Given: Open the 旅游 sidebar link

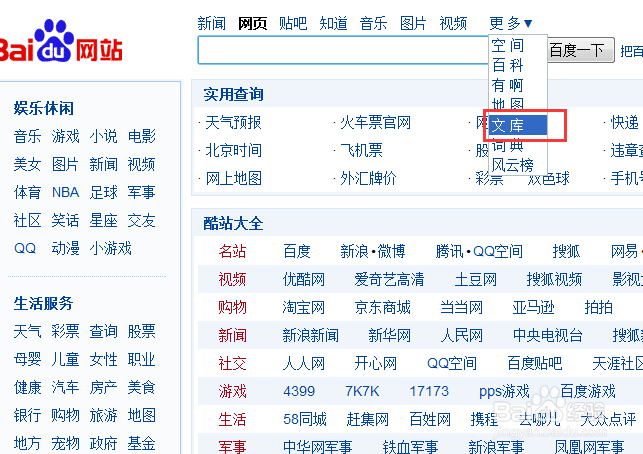Looking at the screenshot, I should (103, 415).
